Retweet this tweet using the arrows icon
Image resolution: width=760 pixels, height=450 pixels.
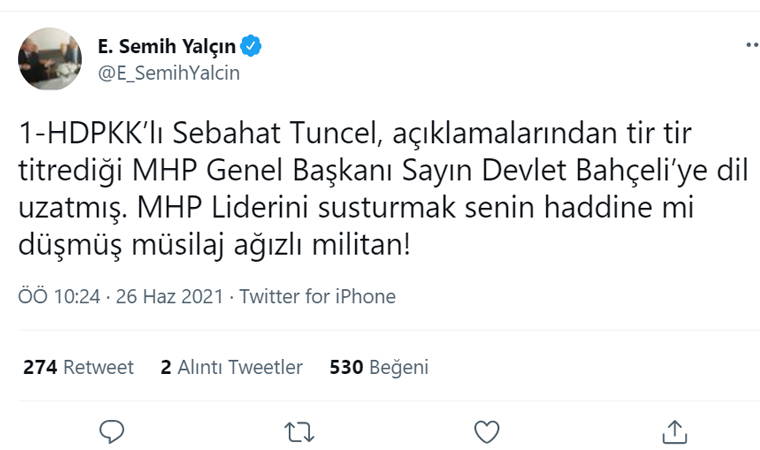pos(299,431)
